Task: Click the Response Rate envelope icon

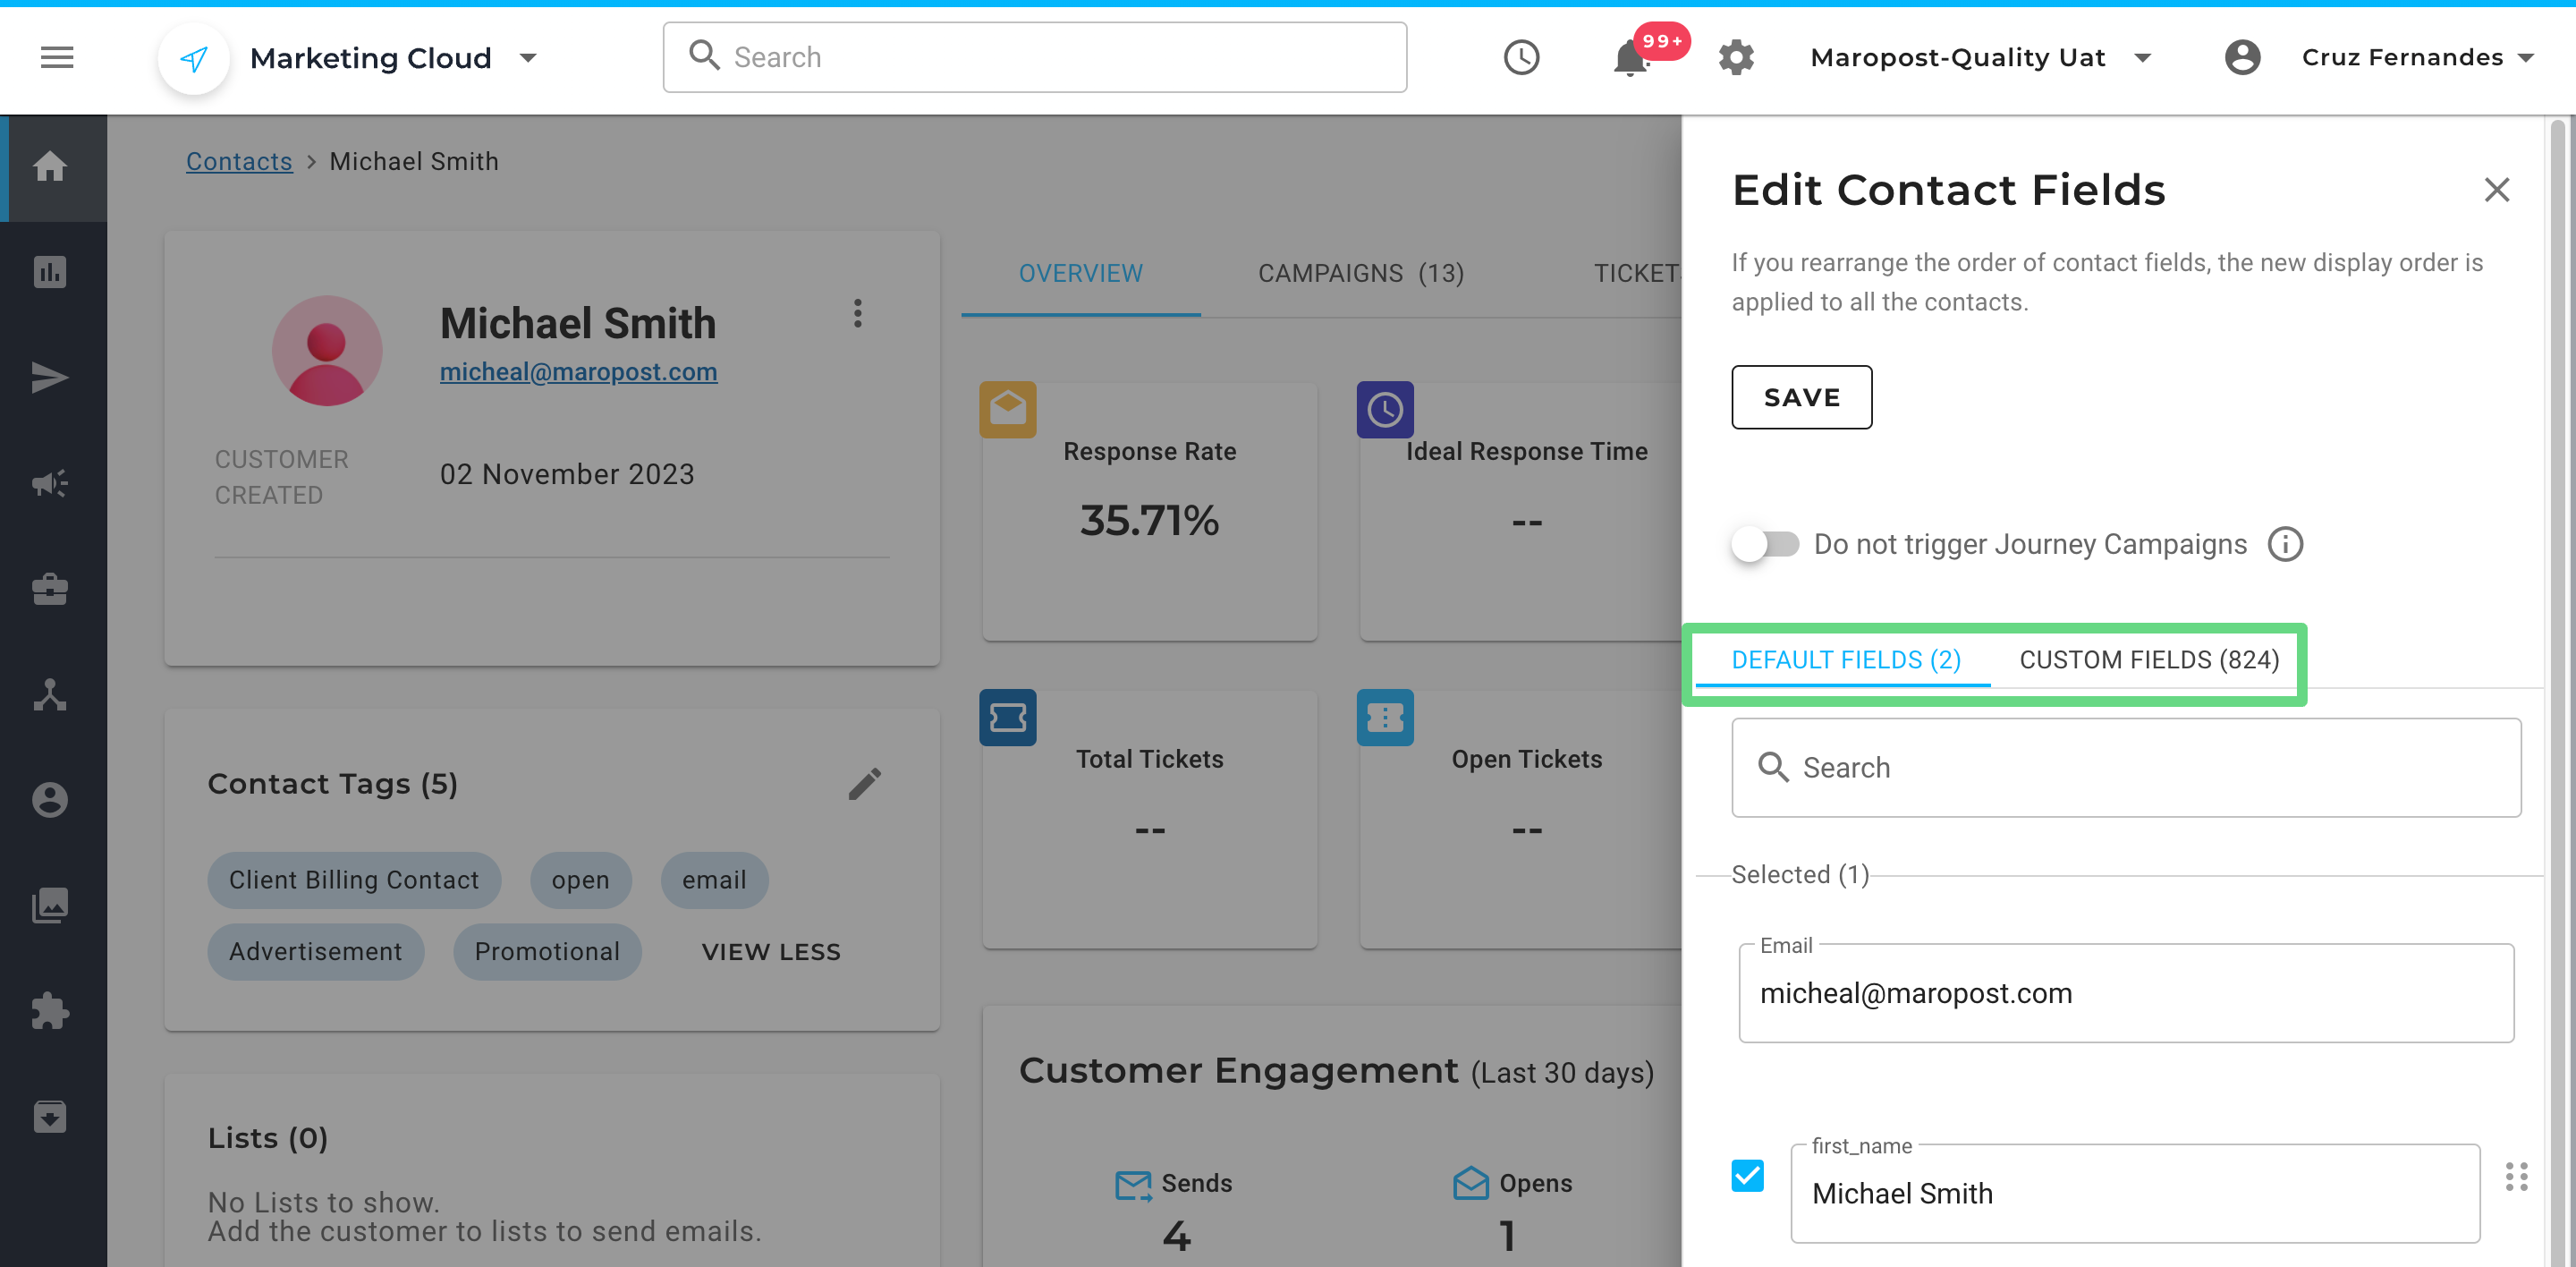Action: point(1007,409)
